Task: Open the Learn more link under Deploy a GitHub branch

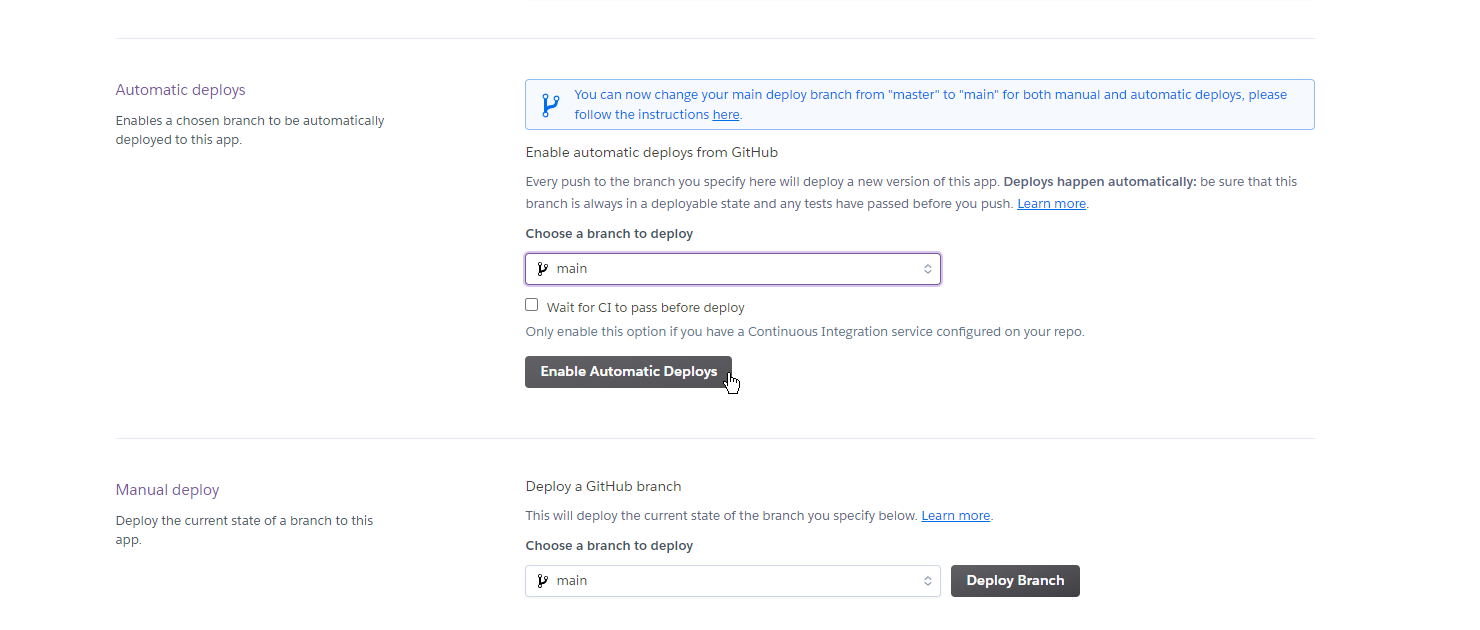Action: click(954, 515)
